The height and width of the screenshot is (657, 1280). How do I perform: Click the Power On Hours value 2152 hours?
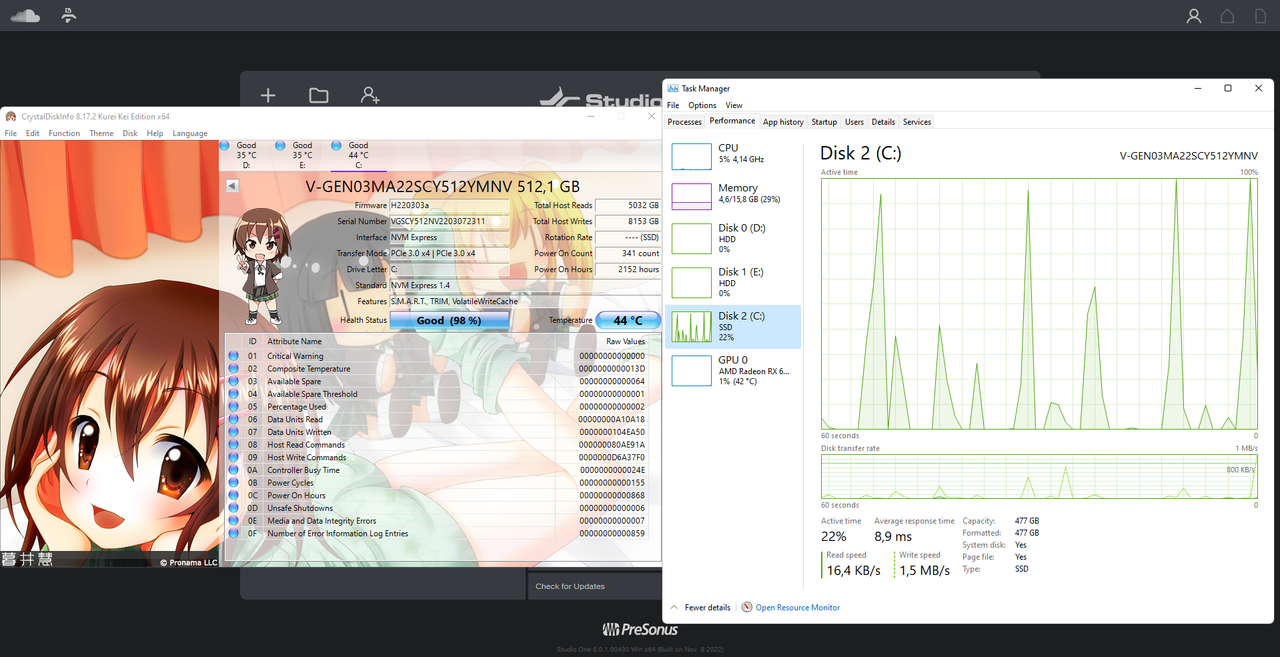pyautogui.click(x=628, y=269)
